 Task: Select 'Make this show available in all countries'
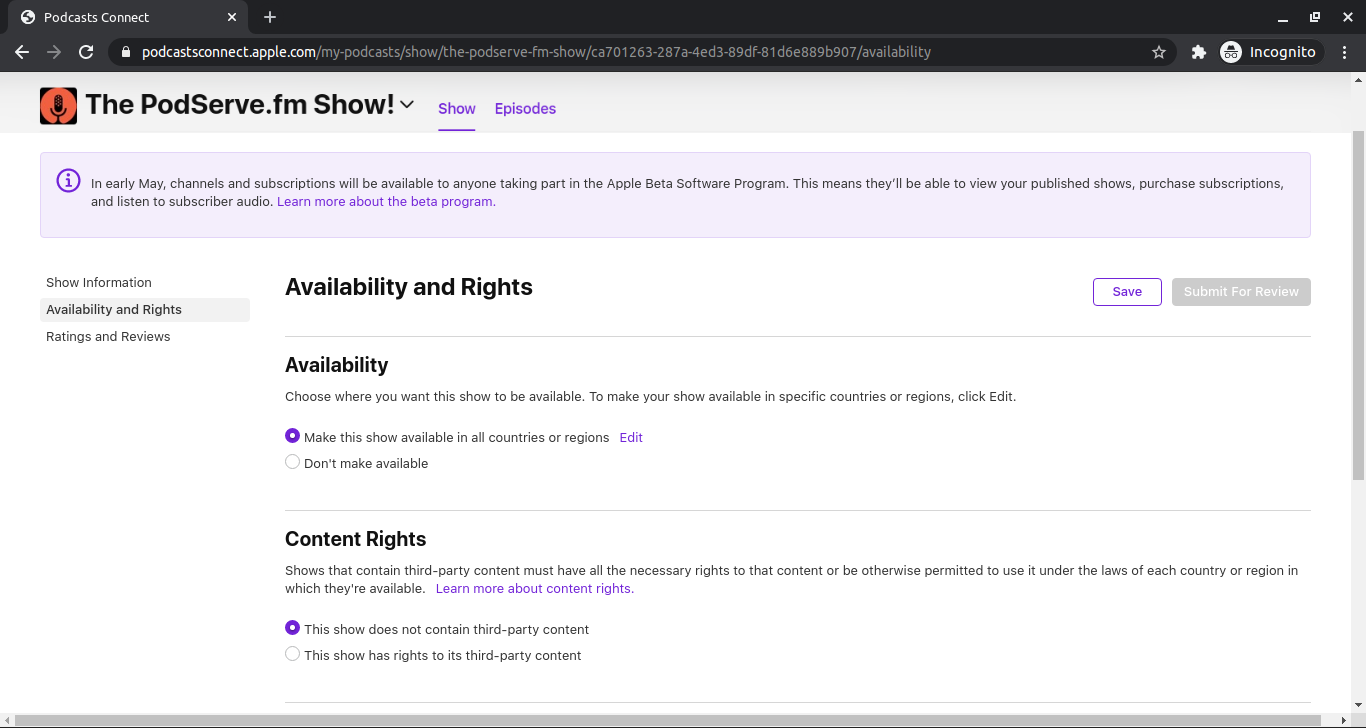tap(292, 436)
